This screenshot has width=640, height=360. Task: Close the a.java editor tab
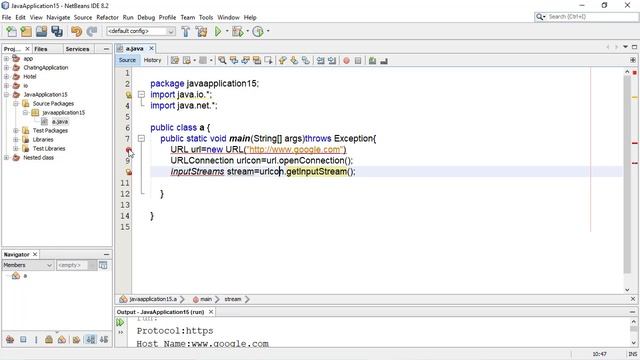tap(151, 48)
